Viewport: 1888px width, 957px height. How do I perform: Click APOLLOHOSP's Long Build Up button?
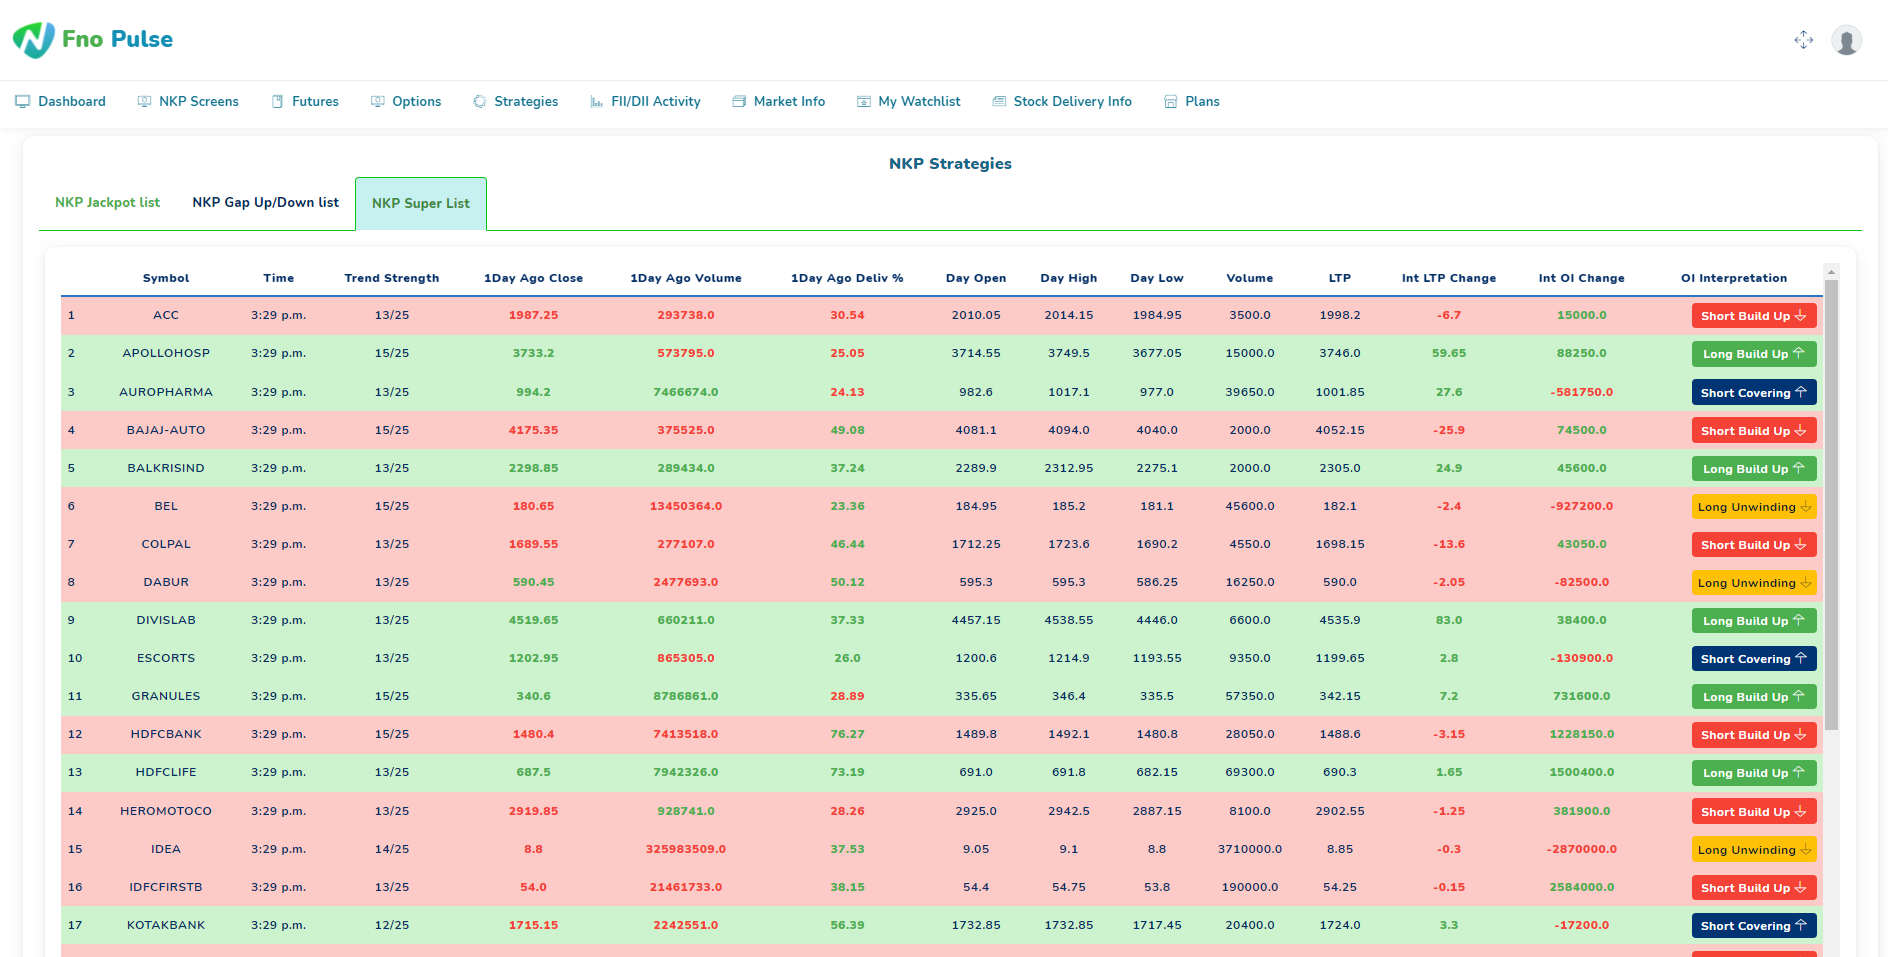pyautogui.click(x=1753, y=354)
